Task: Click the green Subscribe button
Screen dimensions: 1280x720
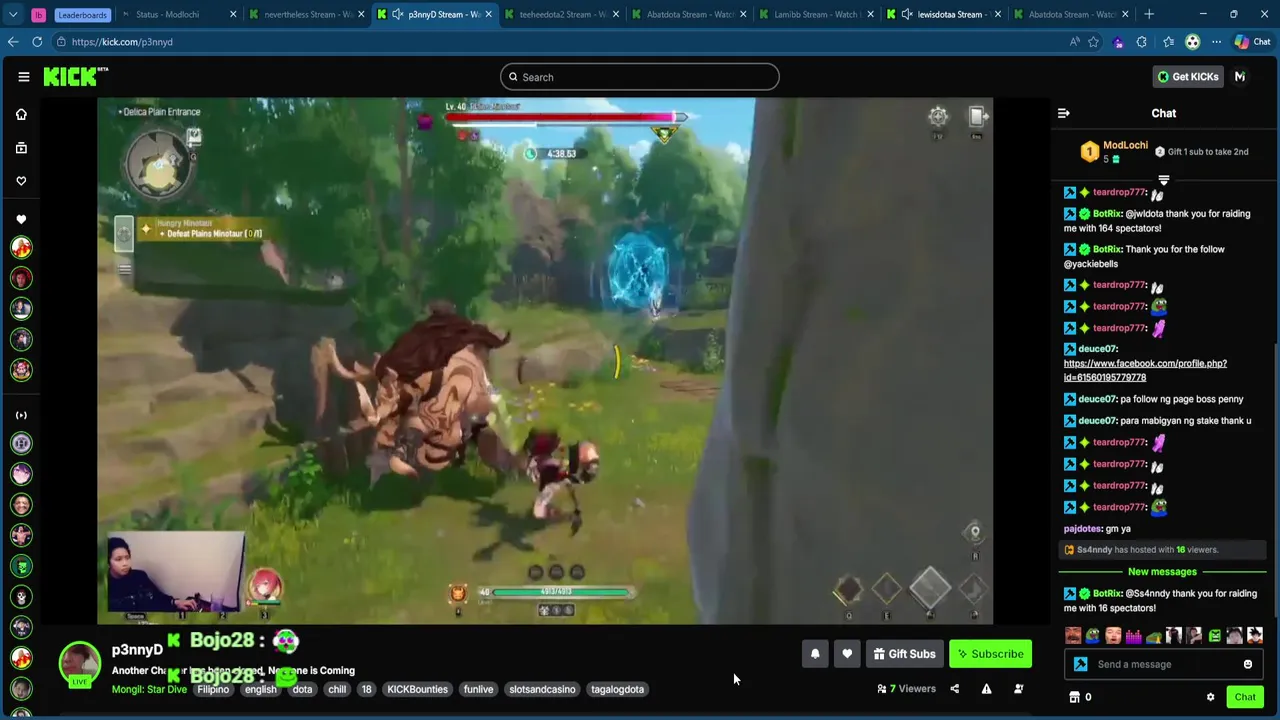Action: point(990,654)
